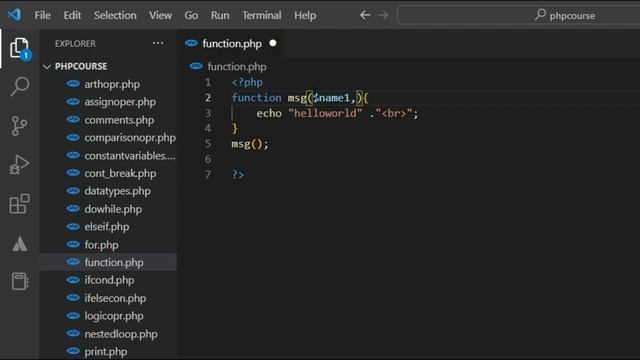Click line number 5 in gutter

pyautogui.click(x=208, y=144)
